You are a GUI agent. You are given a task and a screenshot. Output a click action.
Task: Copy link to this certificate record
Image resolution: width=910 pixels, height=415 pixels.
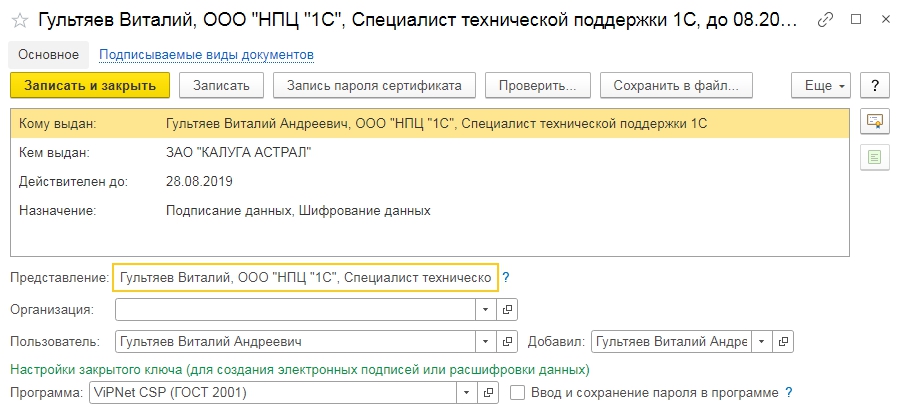825,20
